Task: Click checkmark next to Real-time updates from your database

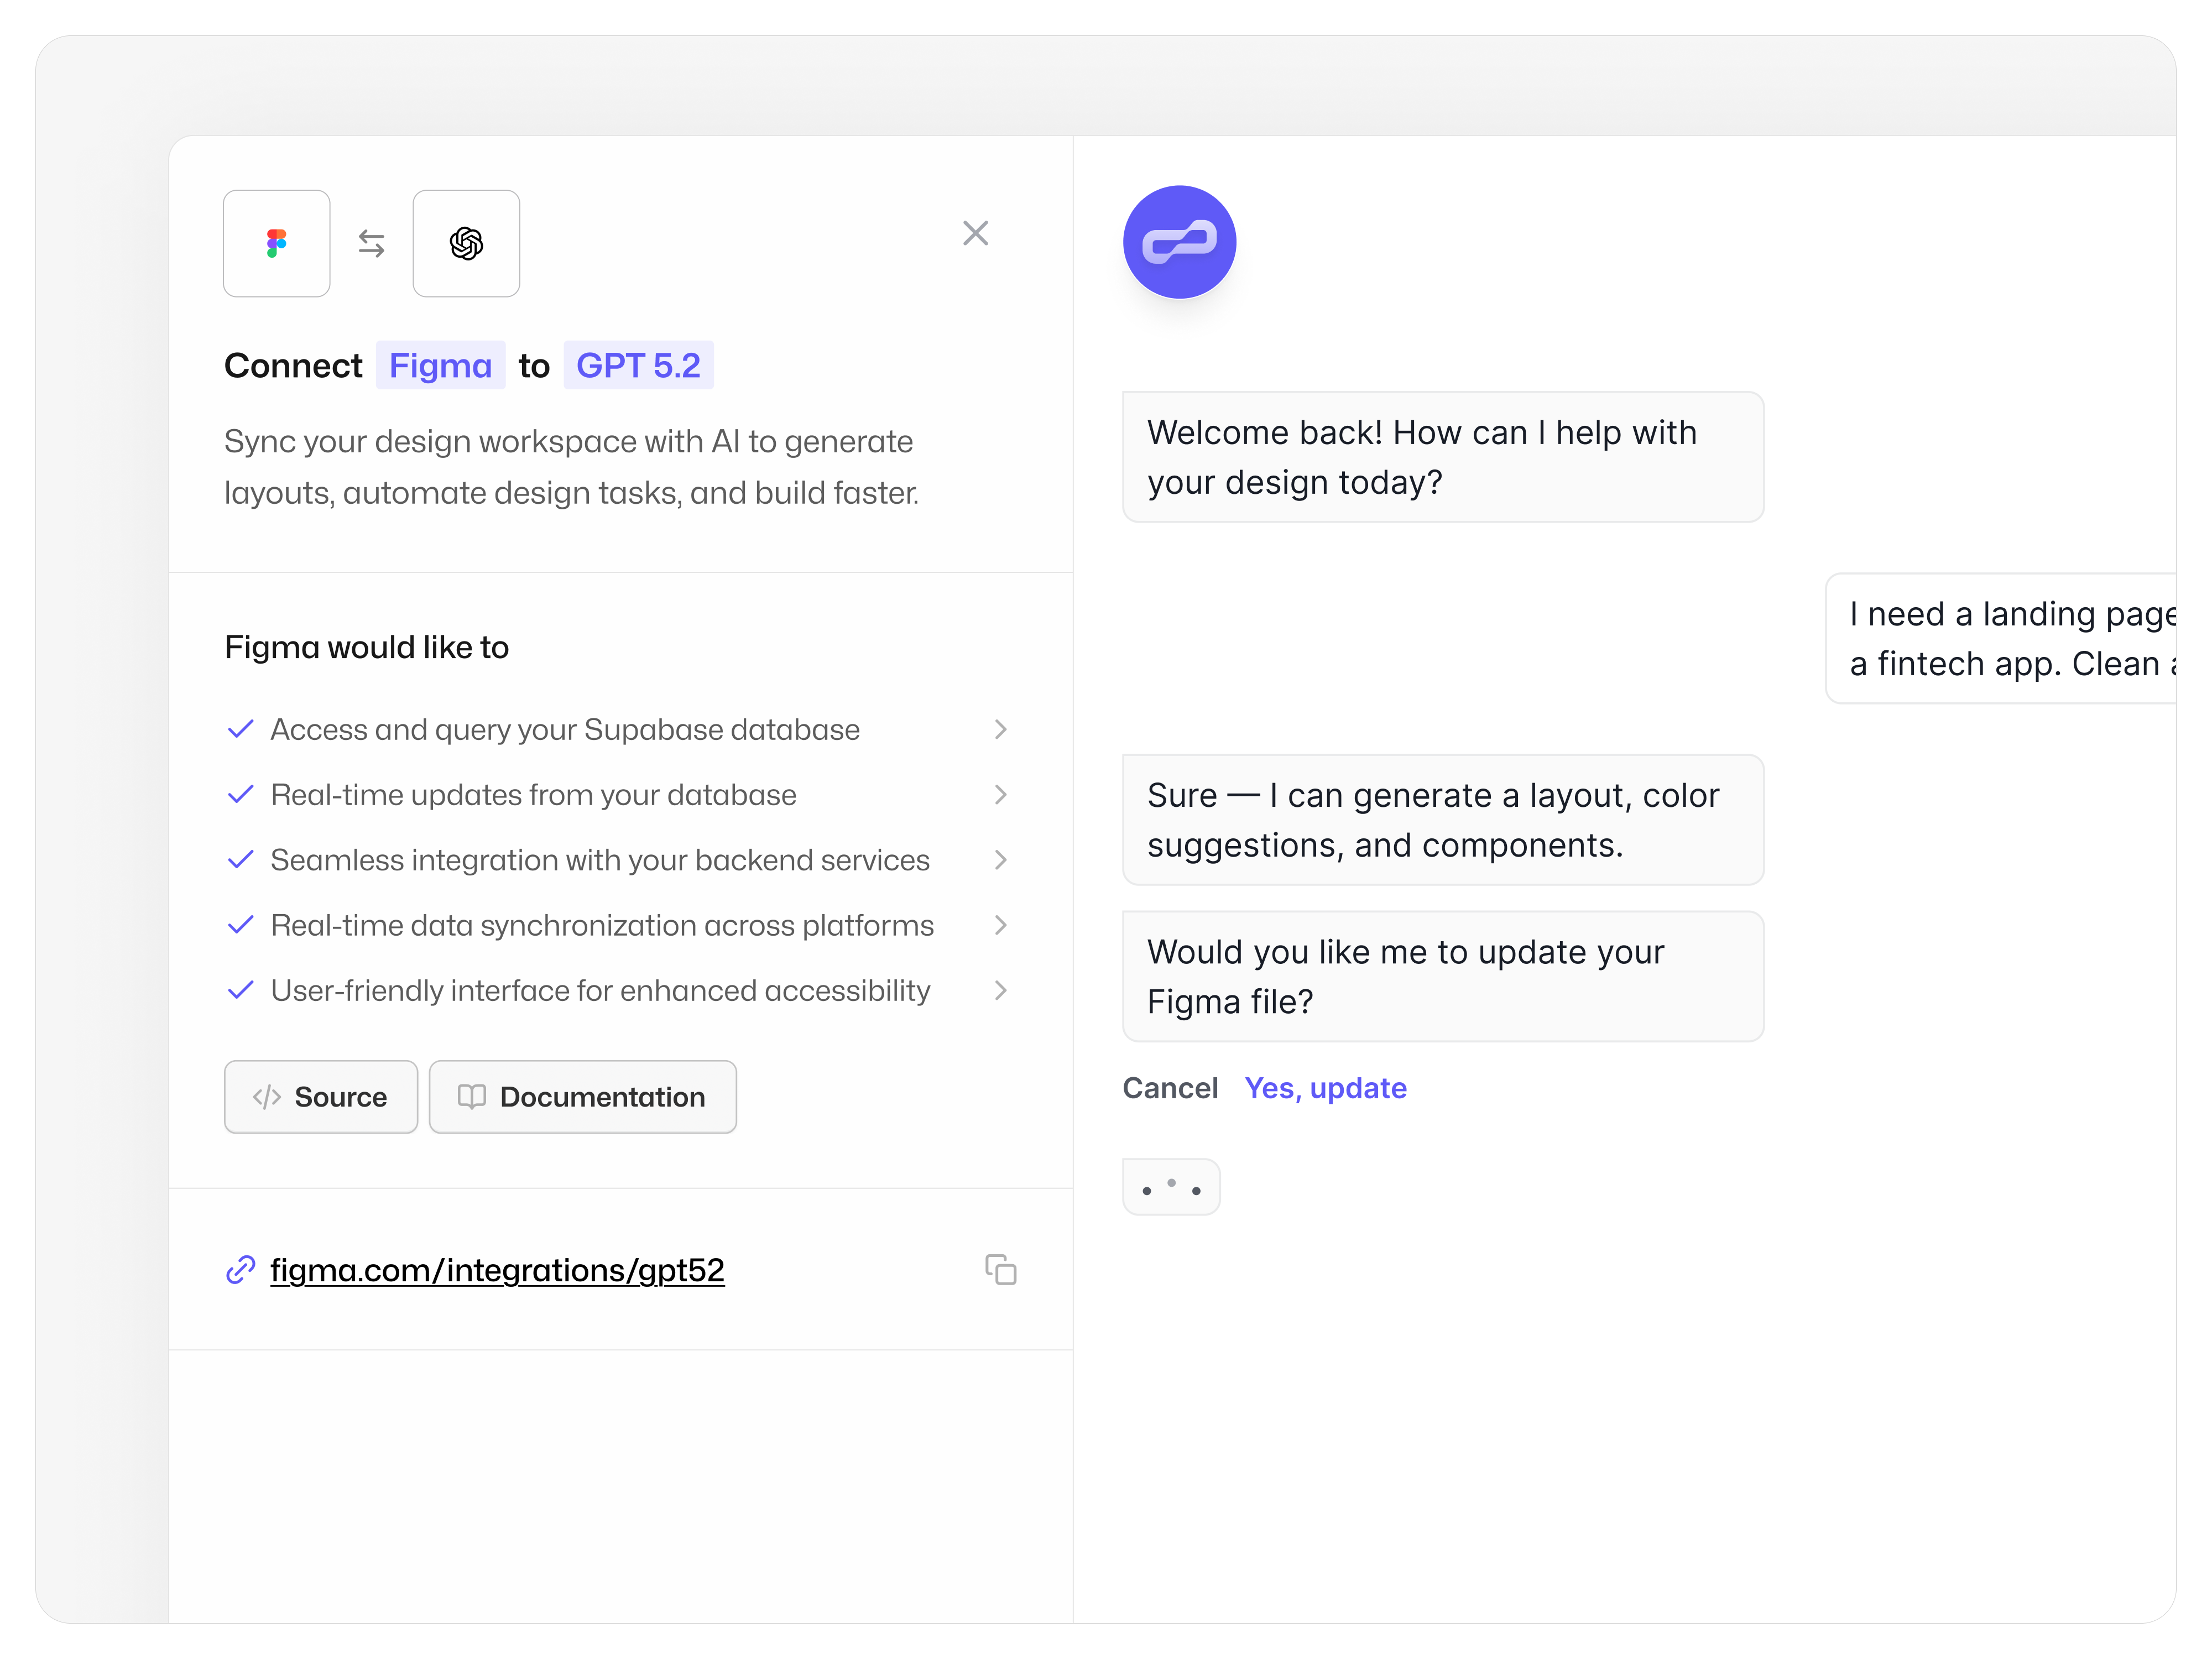Action: click(x=241, y=795)
